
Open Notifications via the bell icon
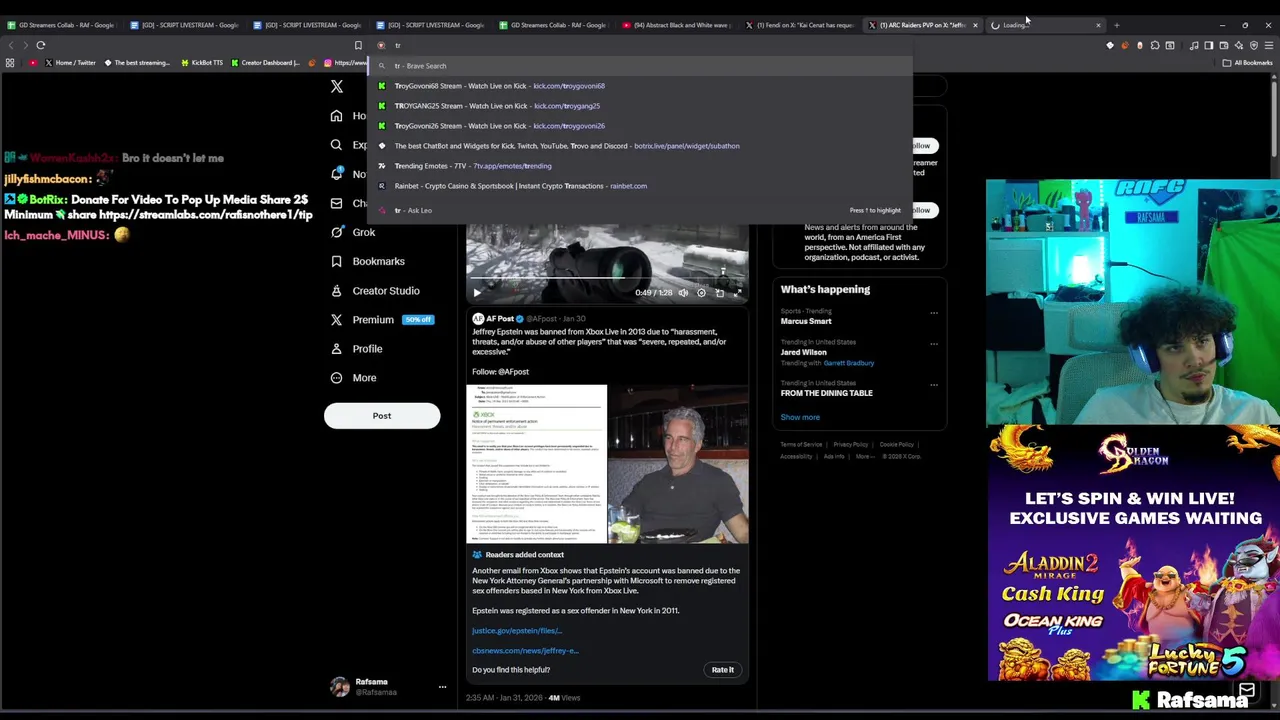point(336,174)
